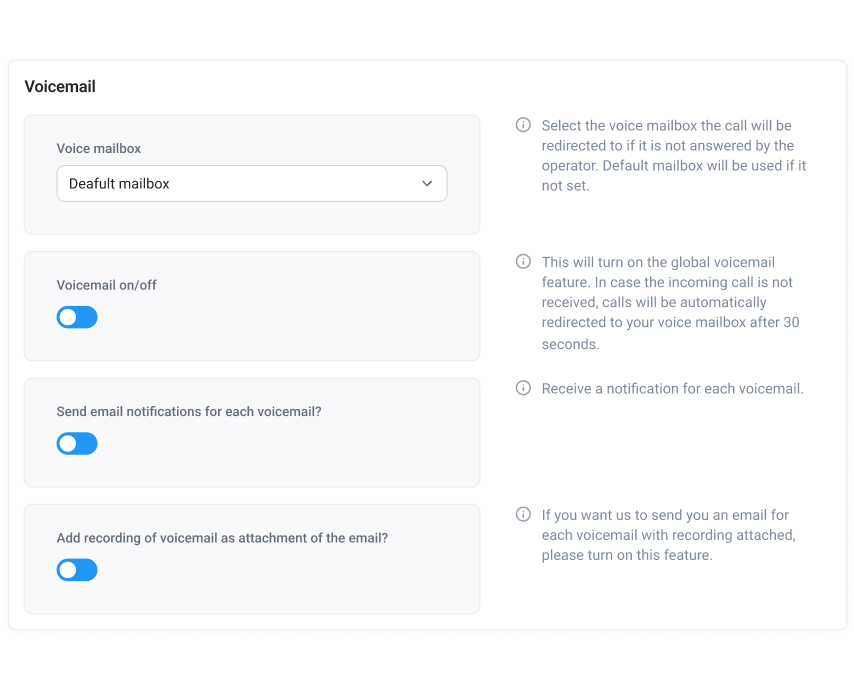Open the Voice mailbox dropdown arrow

coord(427,184)
